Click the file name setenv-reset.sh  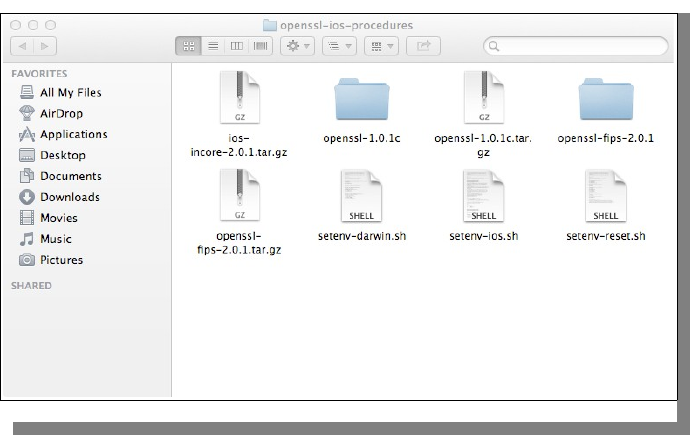606,236
